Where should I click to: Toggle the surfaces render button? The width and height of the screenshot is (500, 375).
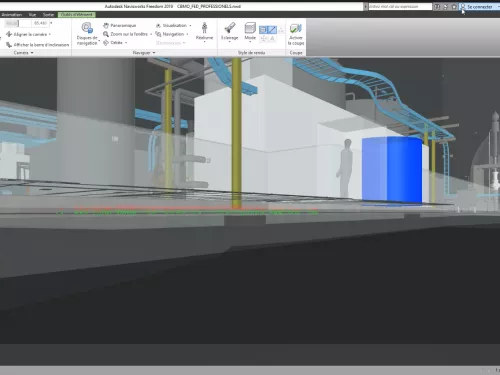[263, 30]
